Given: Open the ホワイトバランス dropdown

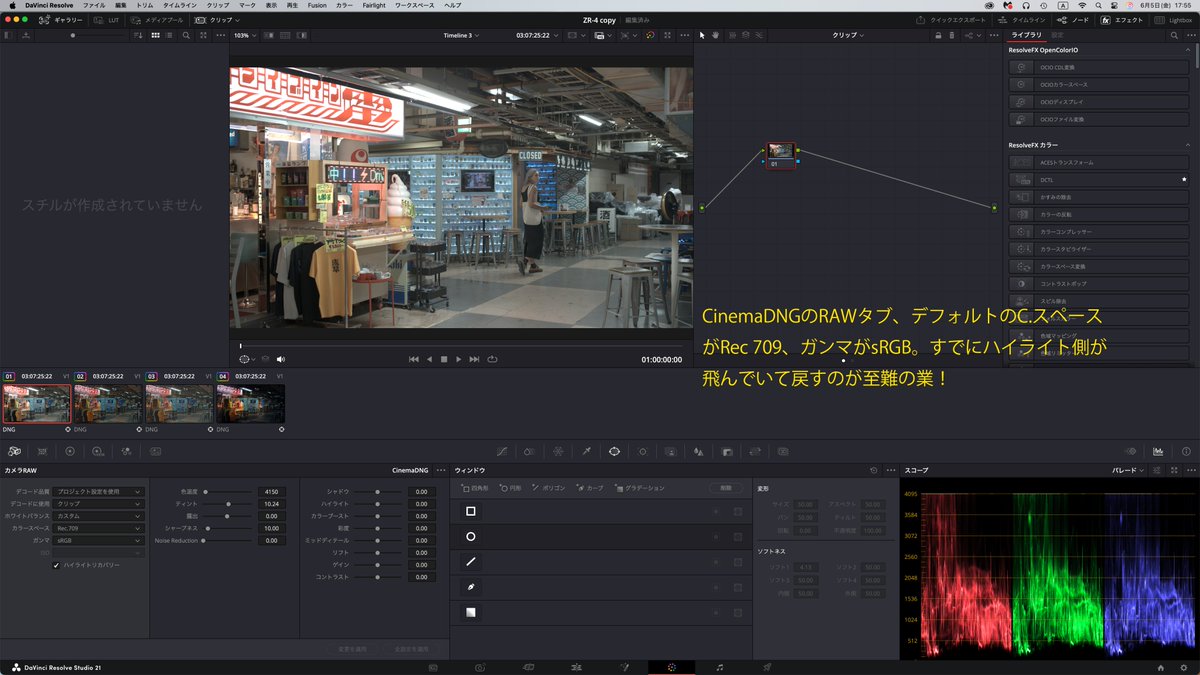Looking at the screenshot, I should tap(99, 516).
